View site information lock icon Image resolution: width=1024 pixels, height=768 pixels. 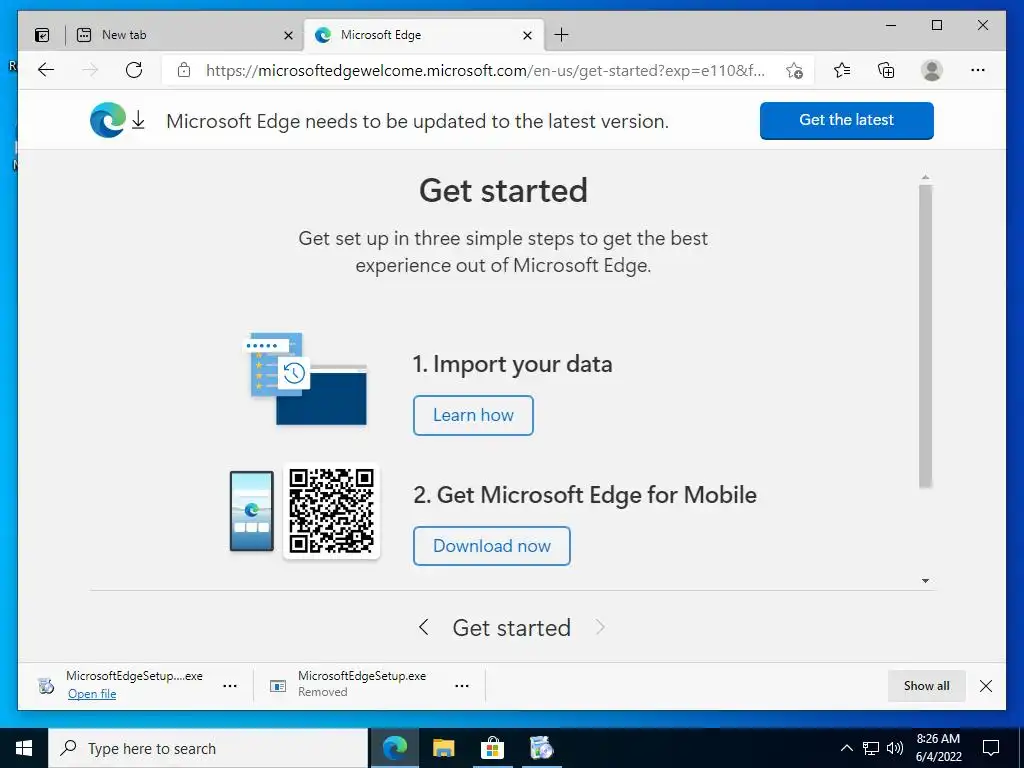(x=184, y=70)
